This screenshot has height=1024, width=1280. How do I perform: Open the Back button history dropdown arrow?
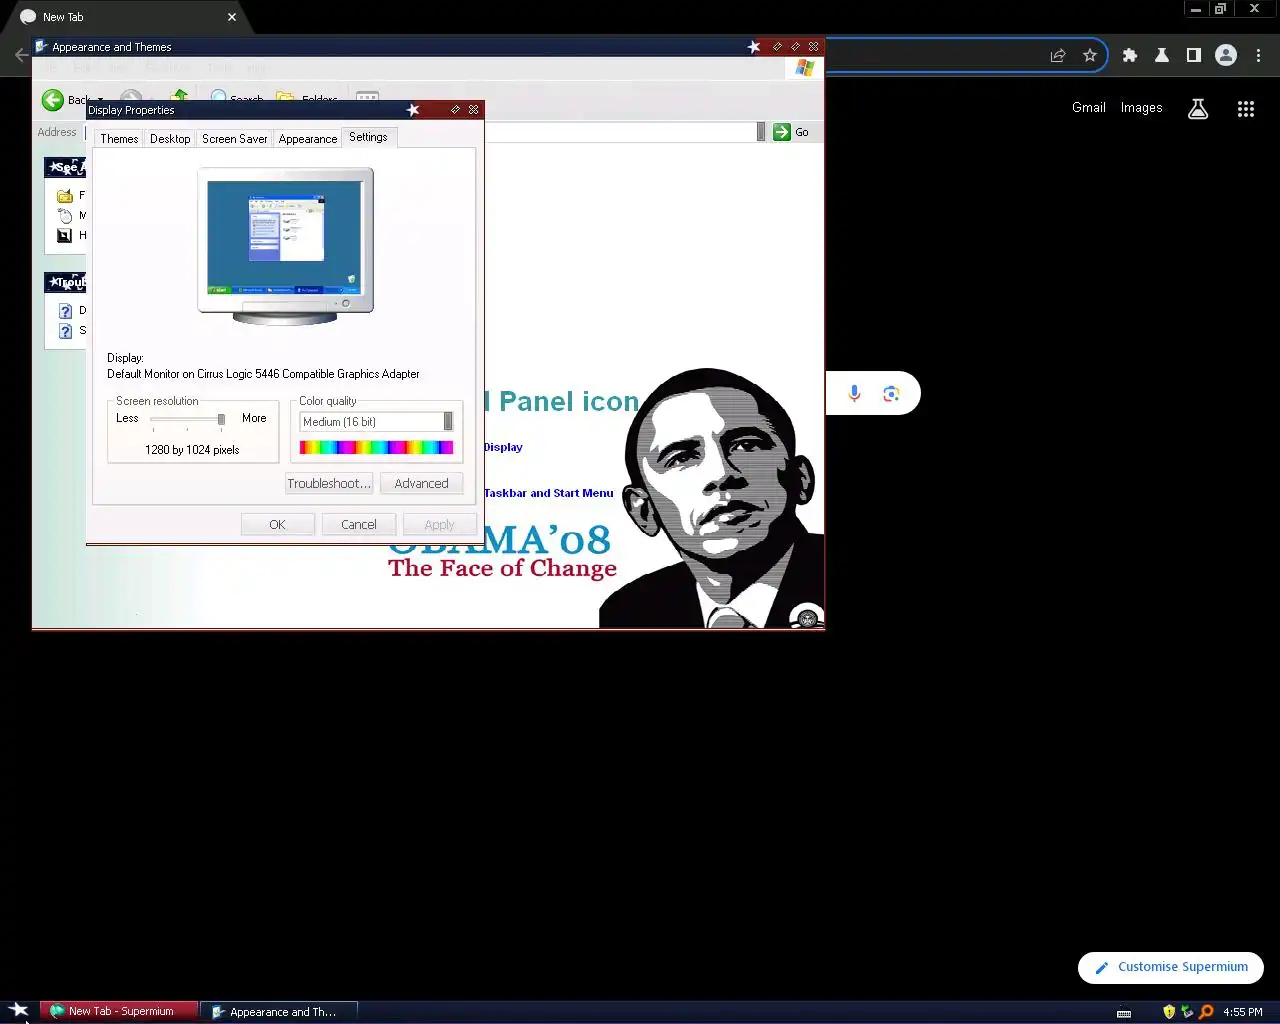[101, 100]
